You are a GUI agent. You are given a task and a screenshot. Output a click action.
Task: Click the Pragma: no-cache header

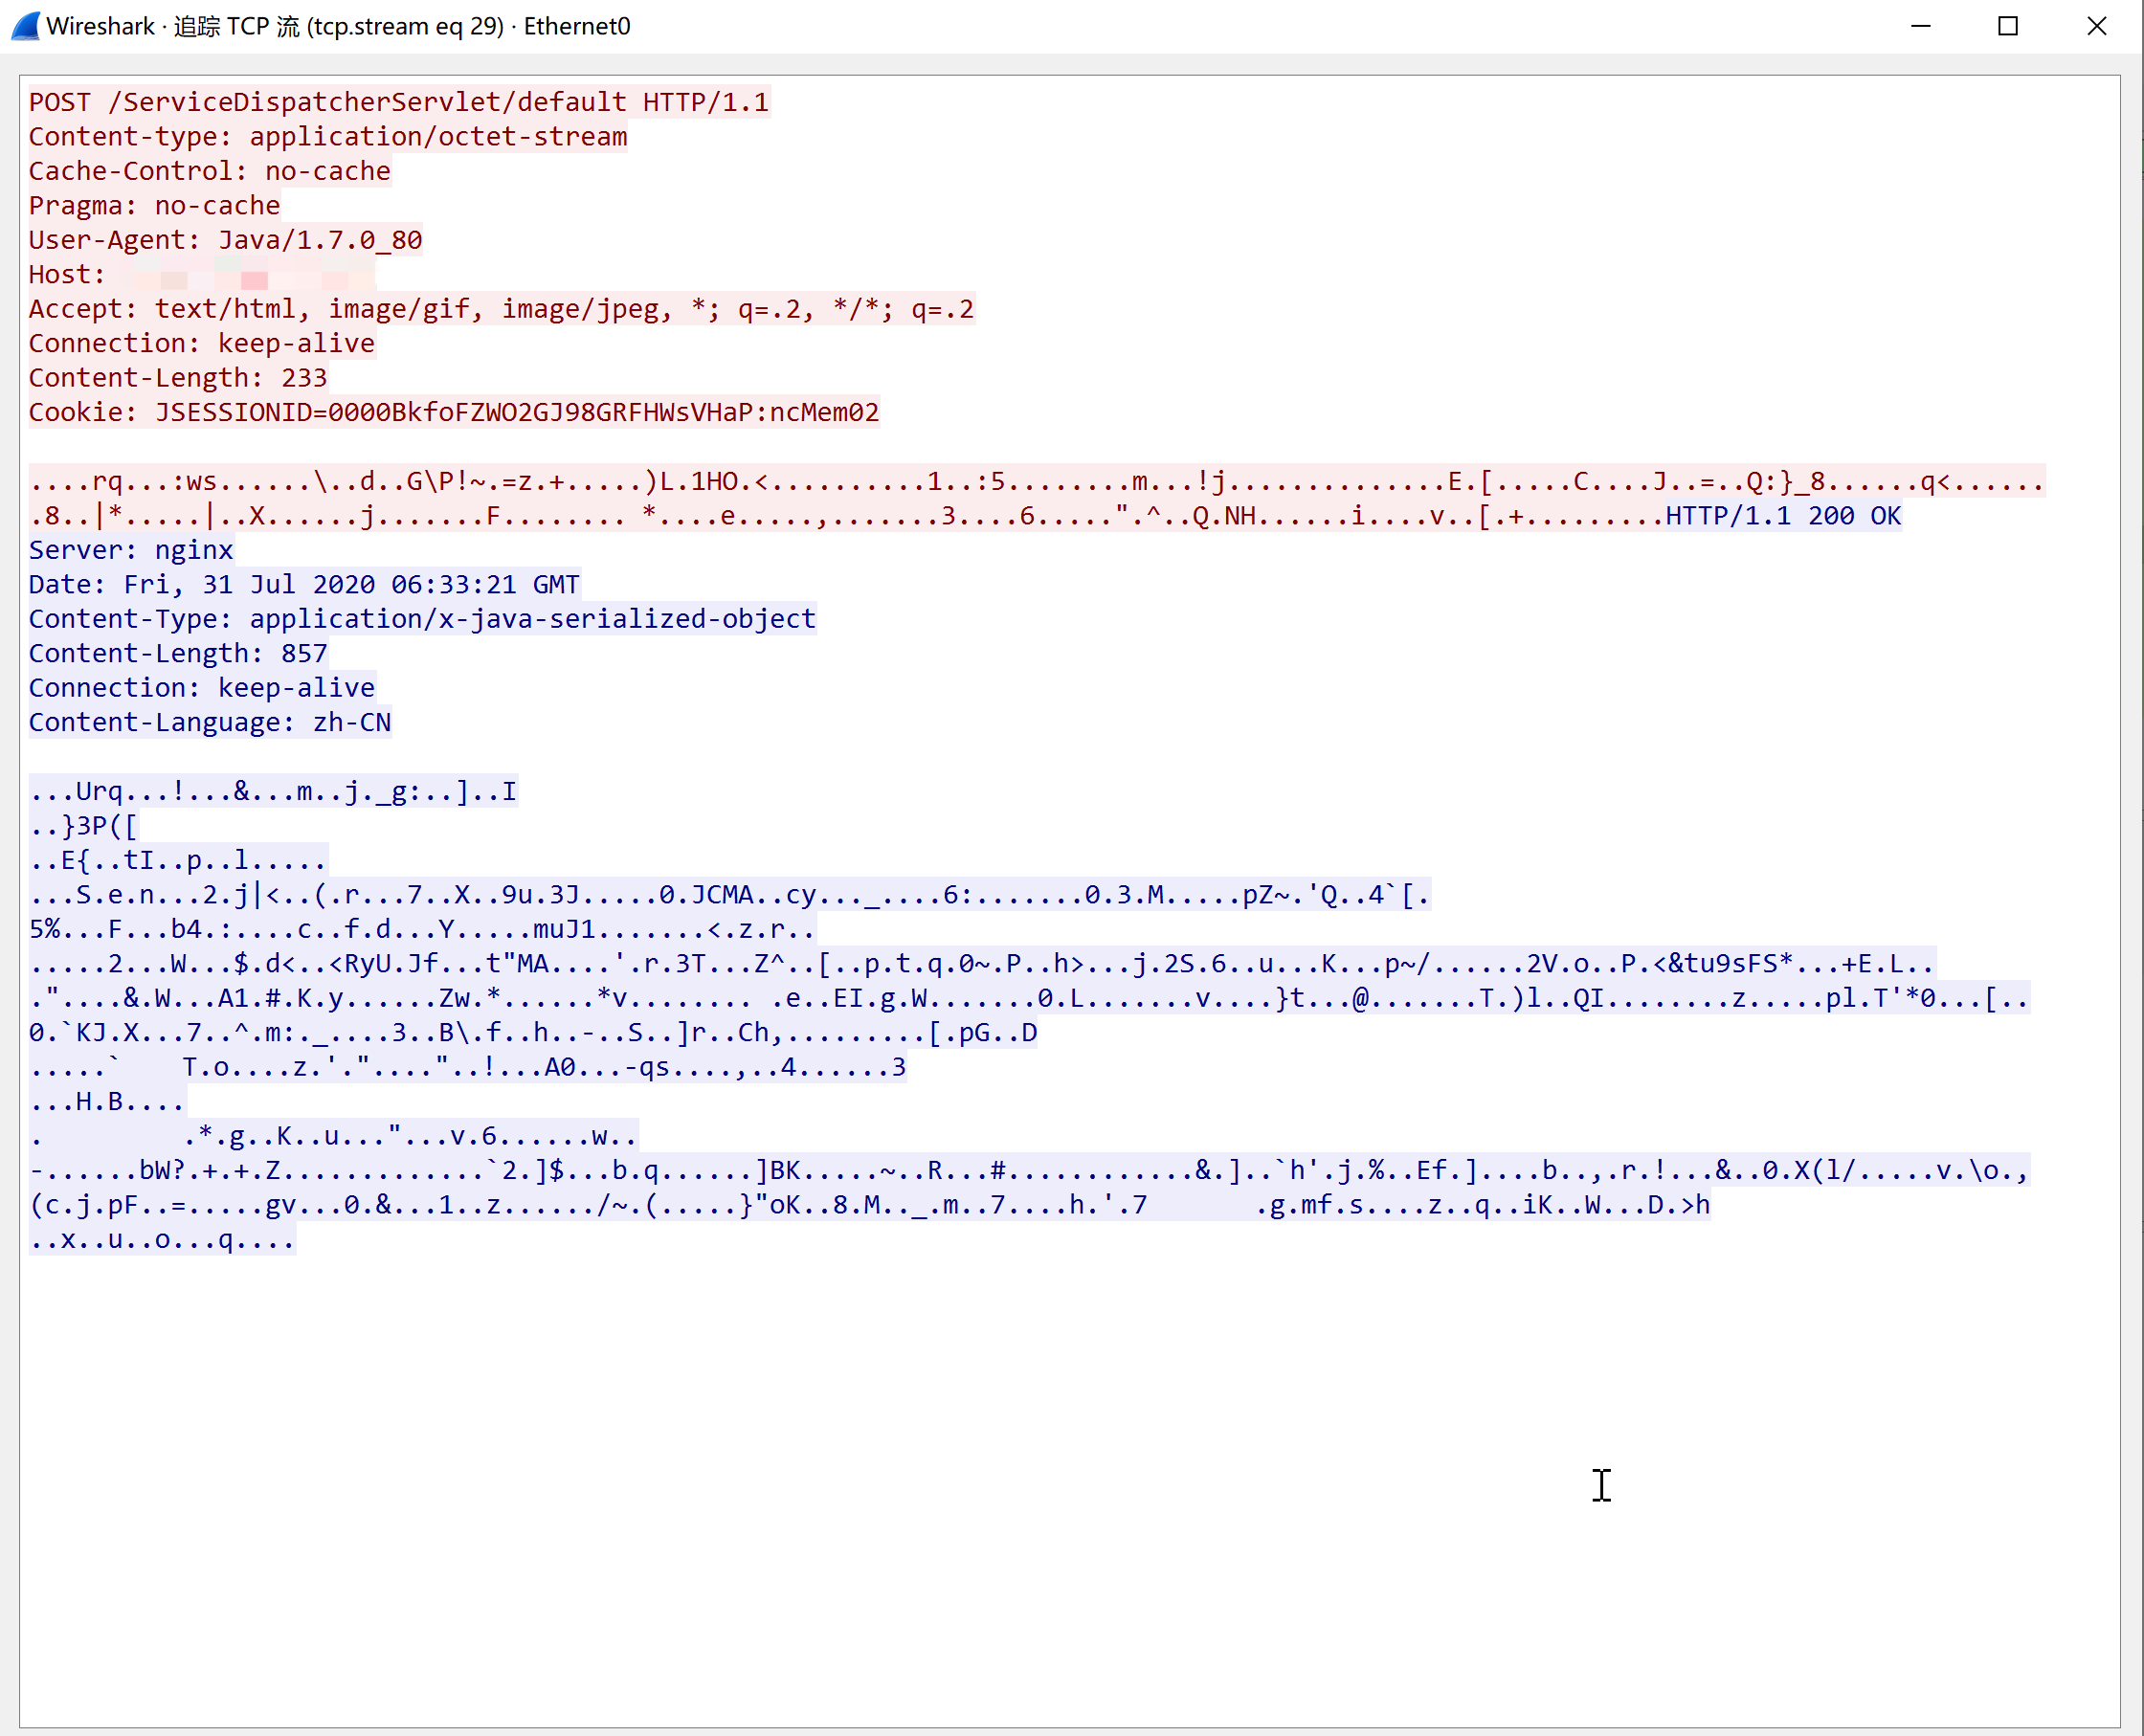click(154, 206)
